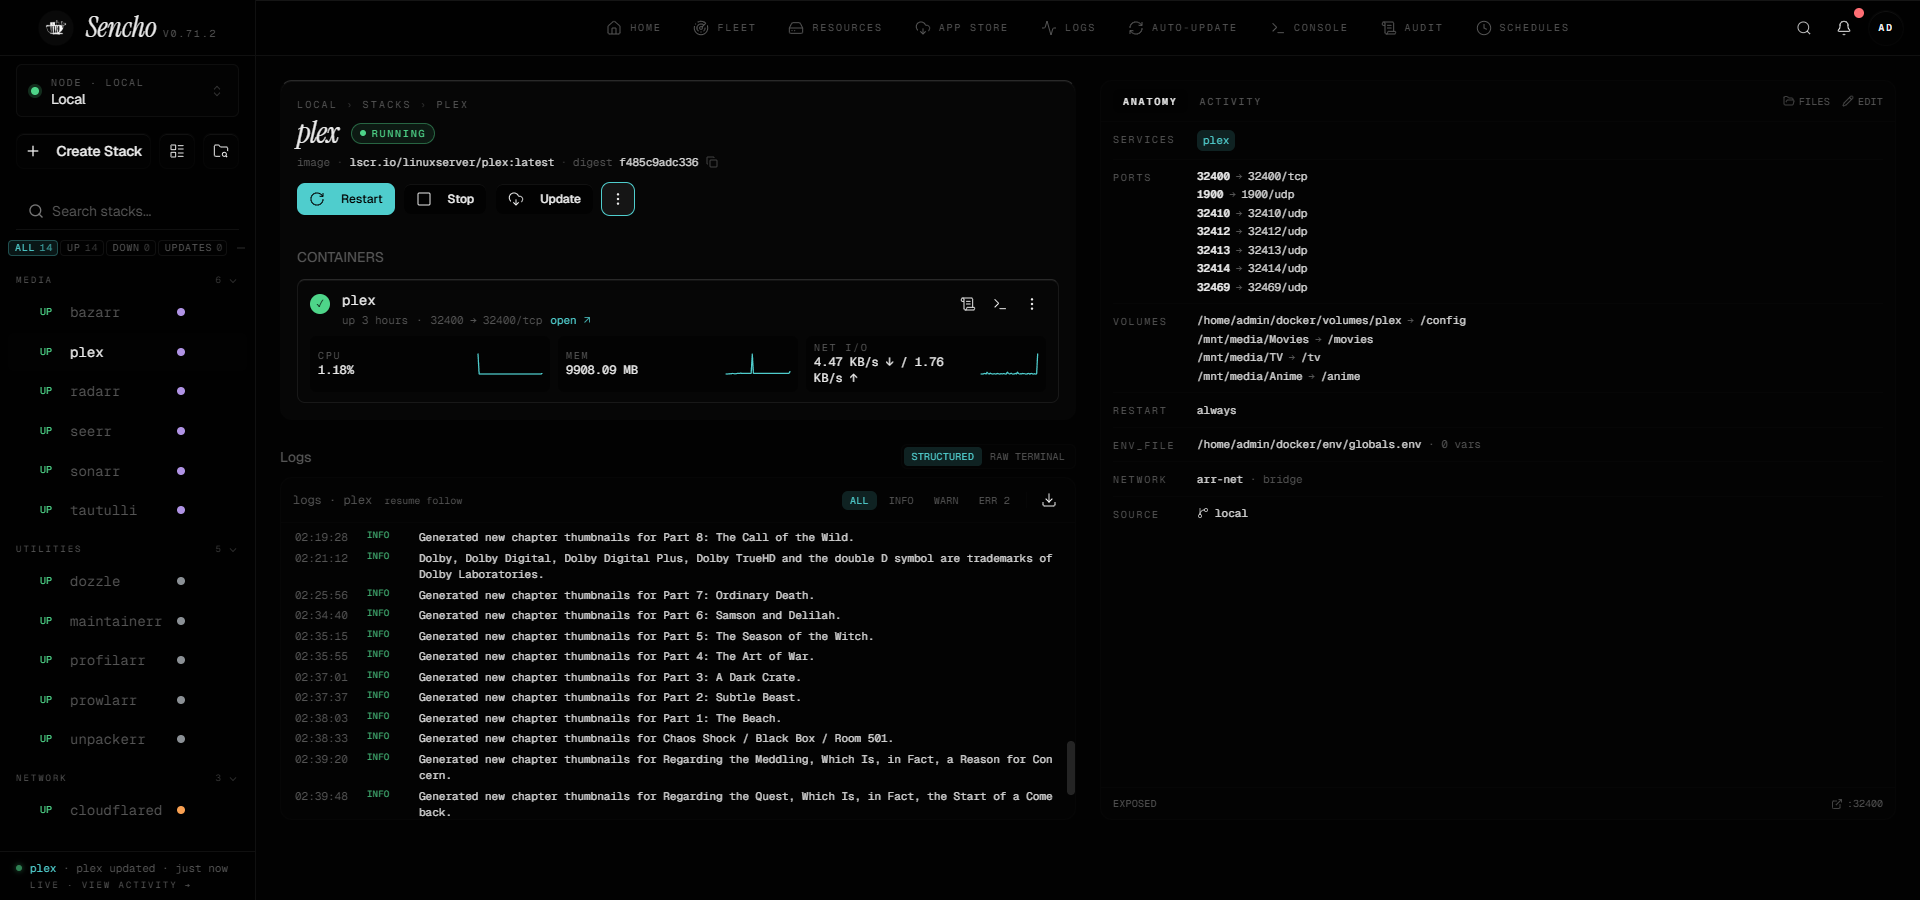
Task: Open plex container logs icon
Action: click(968, 304)
